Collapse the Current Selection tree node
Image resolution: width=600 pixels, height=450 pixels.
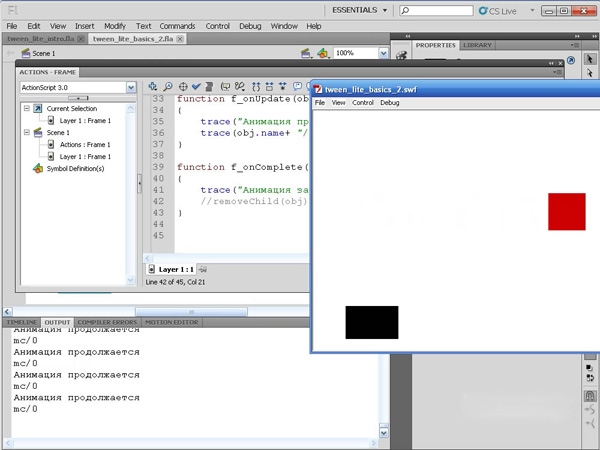(27, 108)
